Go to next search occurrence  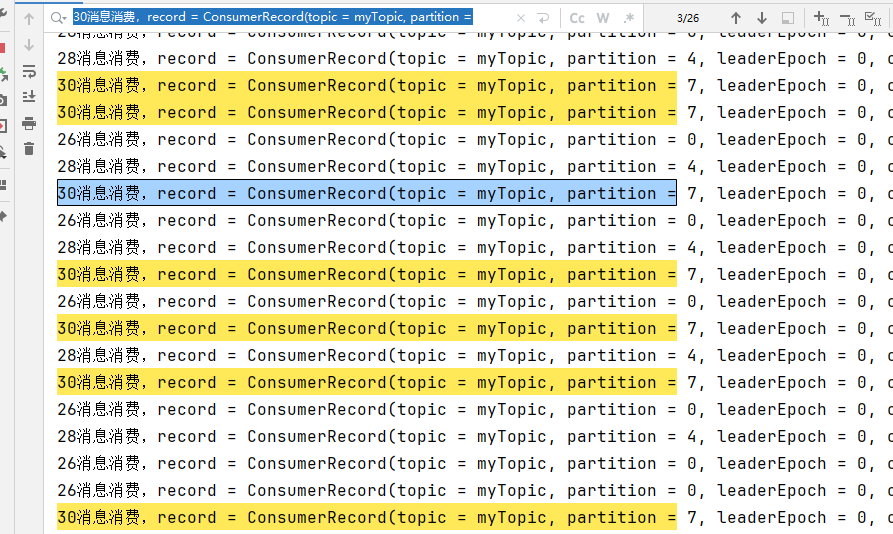pyautogui.click(x=761, y=18)
